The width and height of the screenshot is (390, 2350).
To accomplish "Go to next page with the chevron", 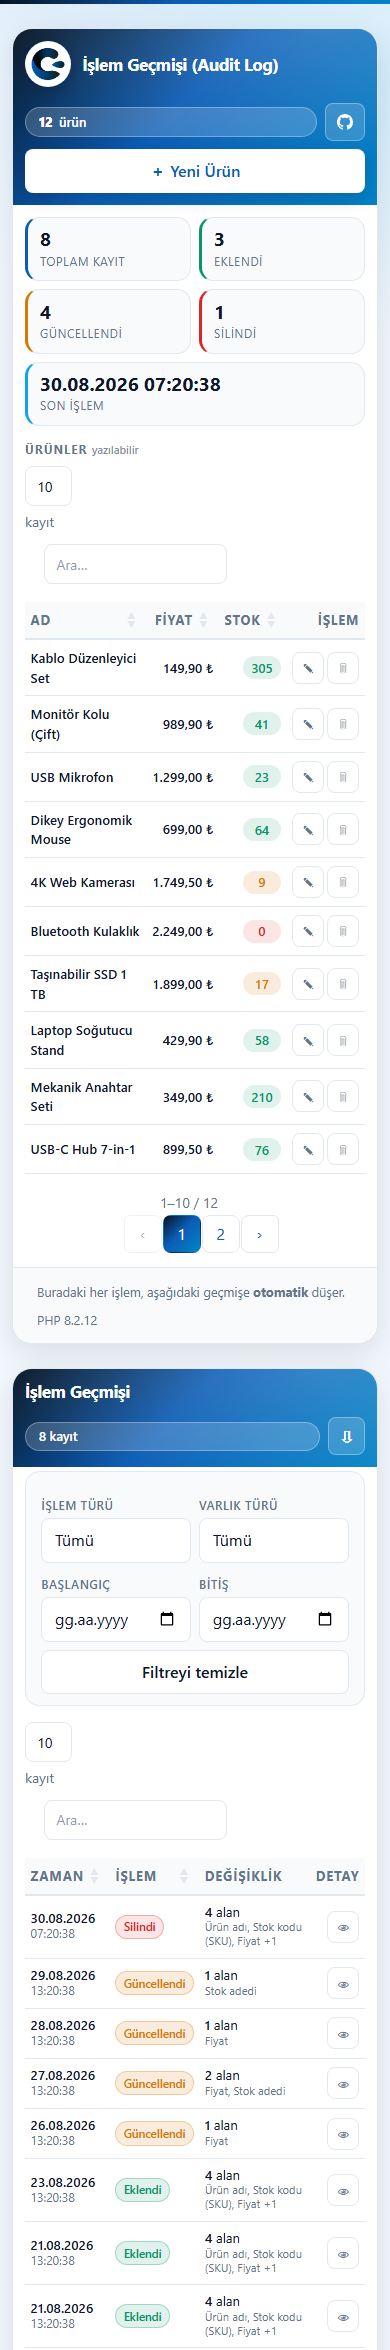I will 260,1234.
